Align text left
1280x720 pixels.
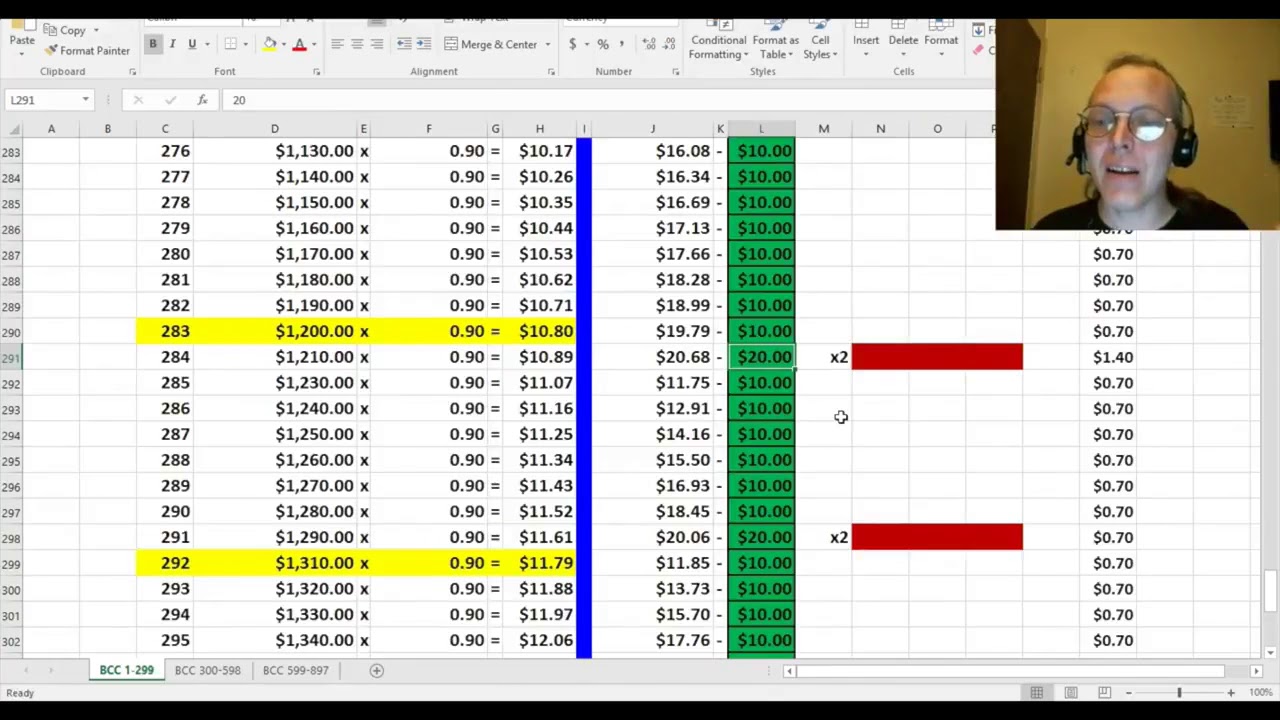(x=337, y=44)
